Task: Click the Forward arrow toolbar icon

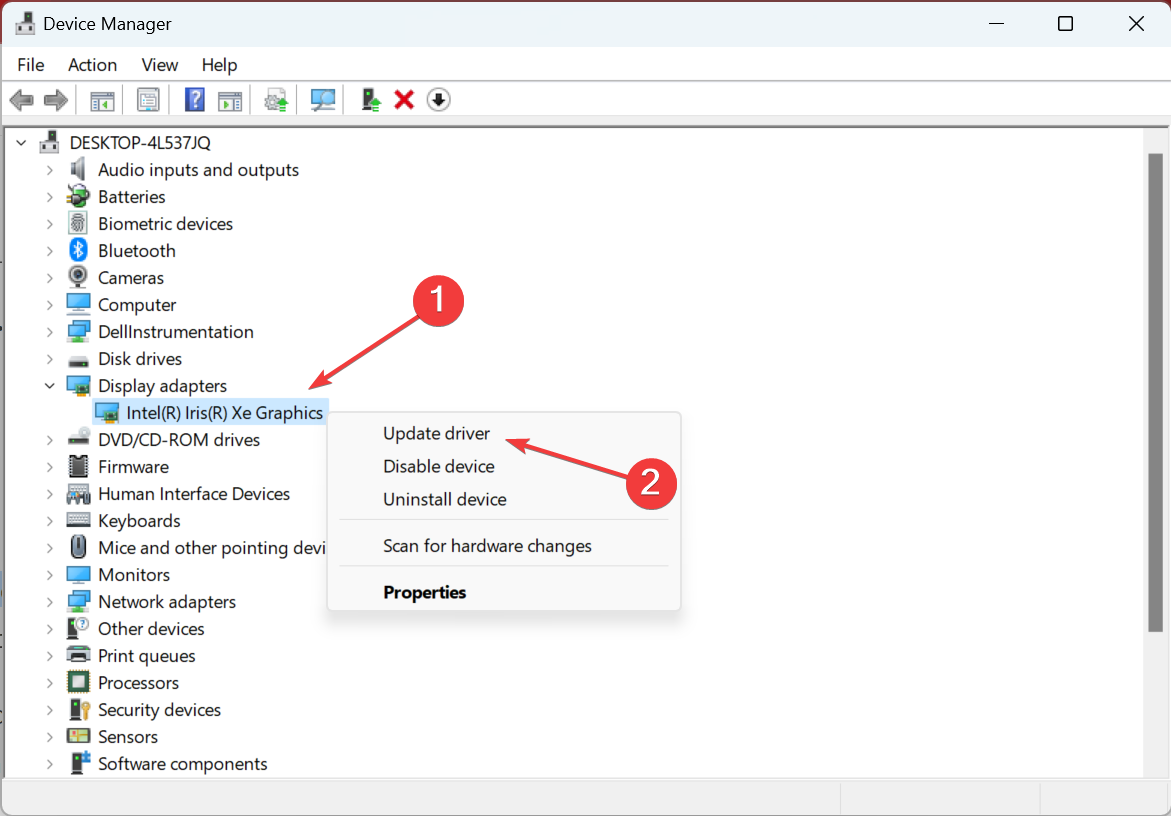Action: [56, 100]
